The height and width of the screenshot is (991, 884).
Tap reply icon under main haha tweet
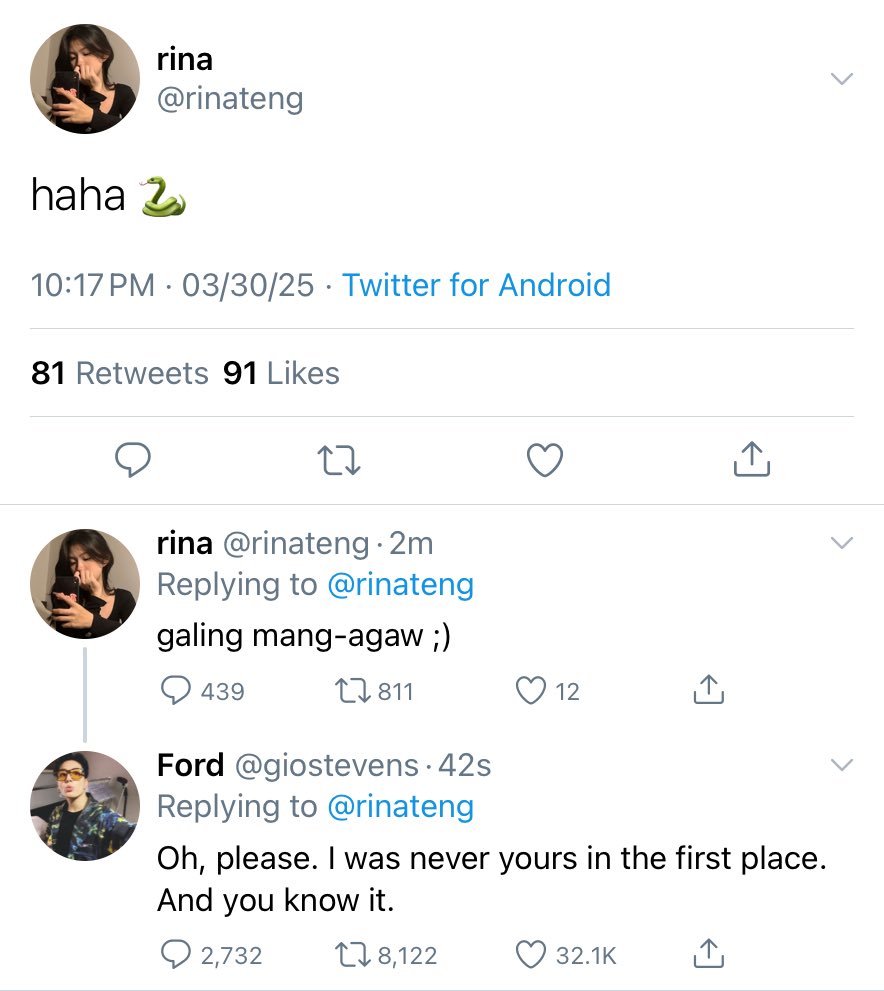133,459
